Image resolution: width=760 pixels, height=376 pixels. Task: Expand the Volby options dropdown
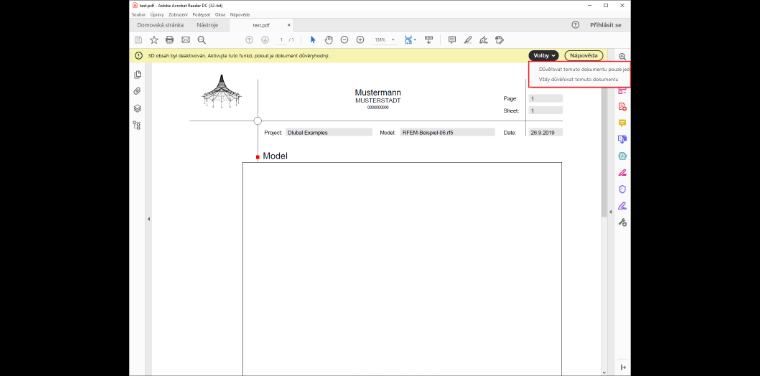(x=543, y=56)
